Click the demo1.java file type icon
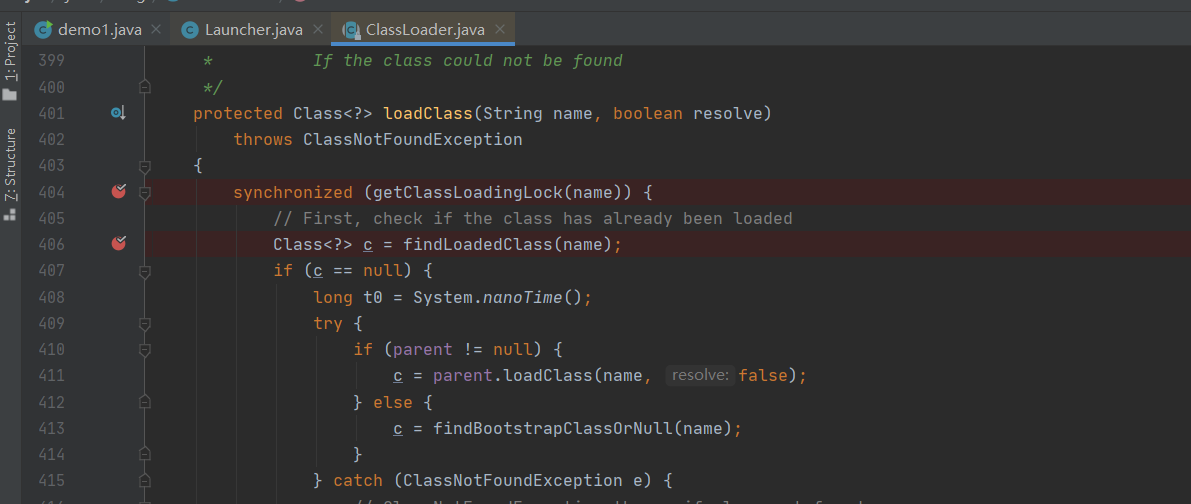1191x504 pixels. tap(43, 30)
